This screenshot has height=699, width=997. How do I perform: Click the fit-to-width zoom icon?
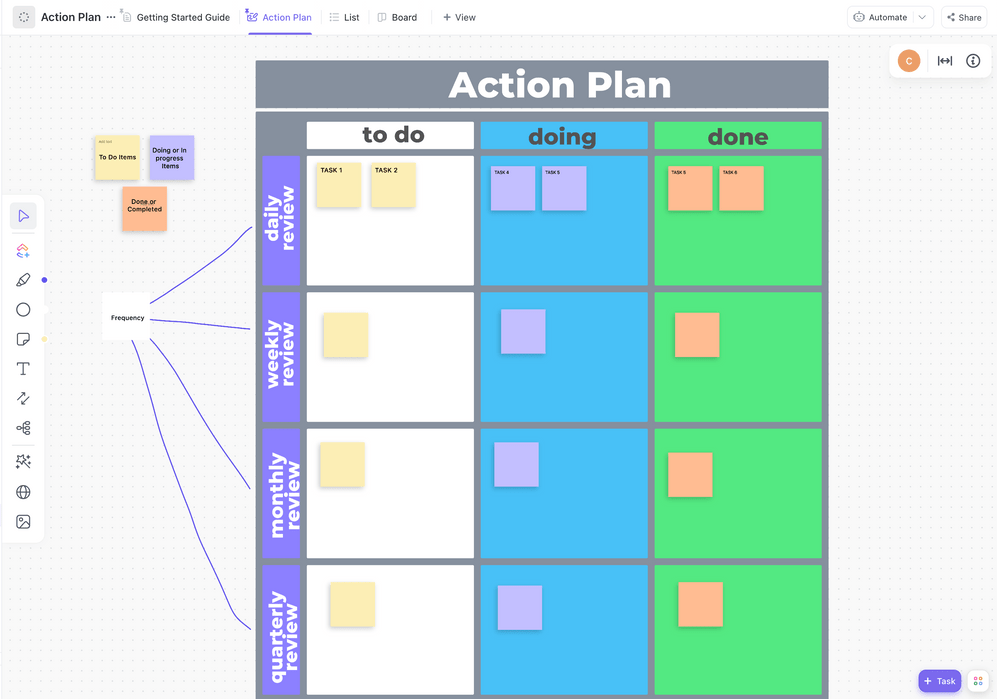[x=944, y=61]
